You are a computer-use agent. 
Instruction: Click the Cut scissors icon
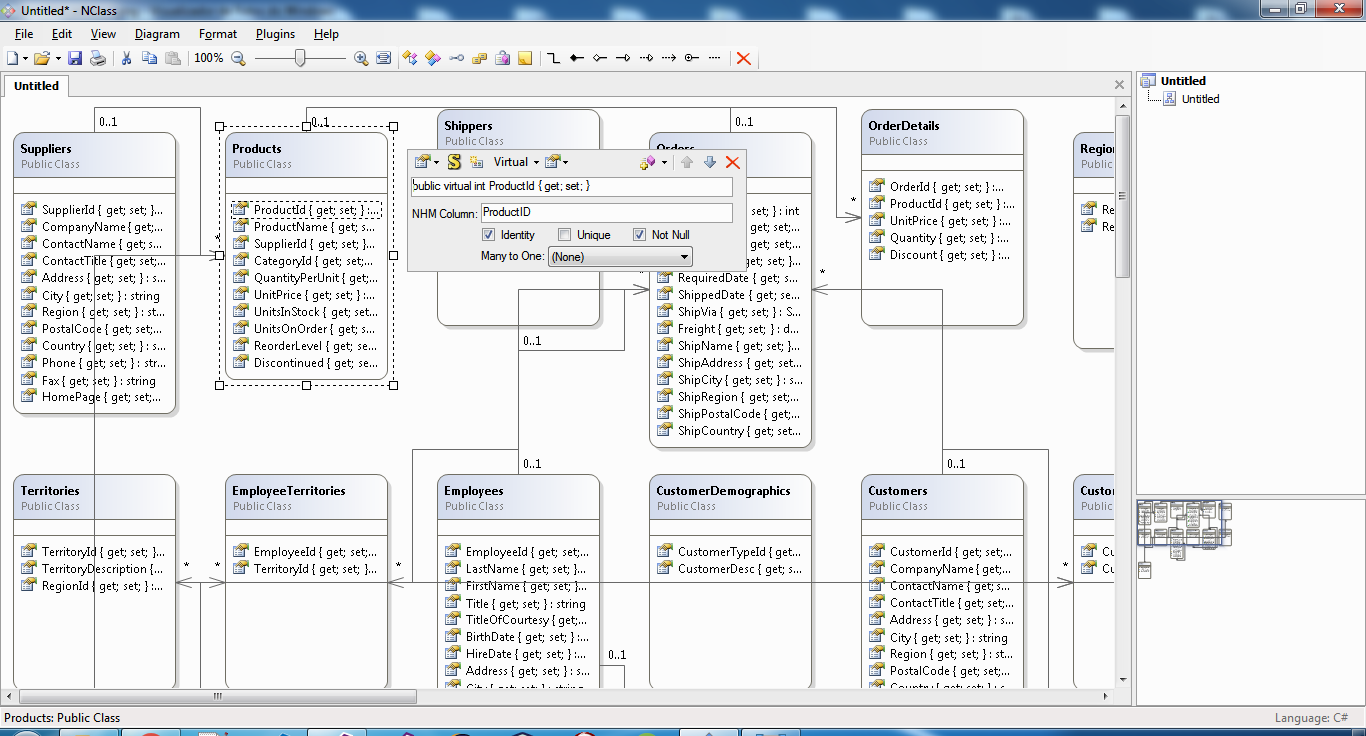127,58
